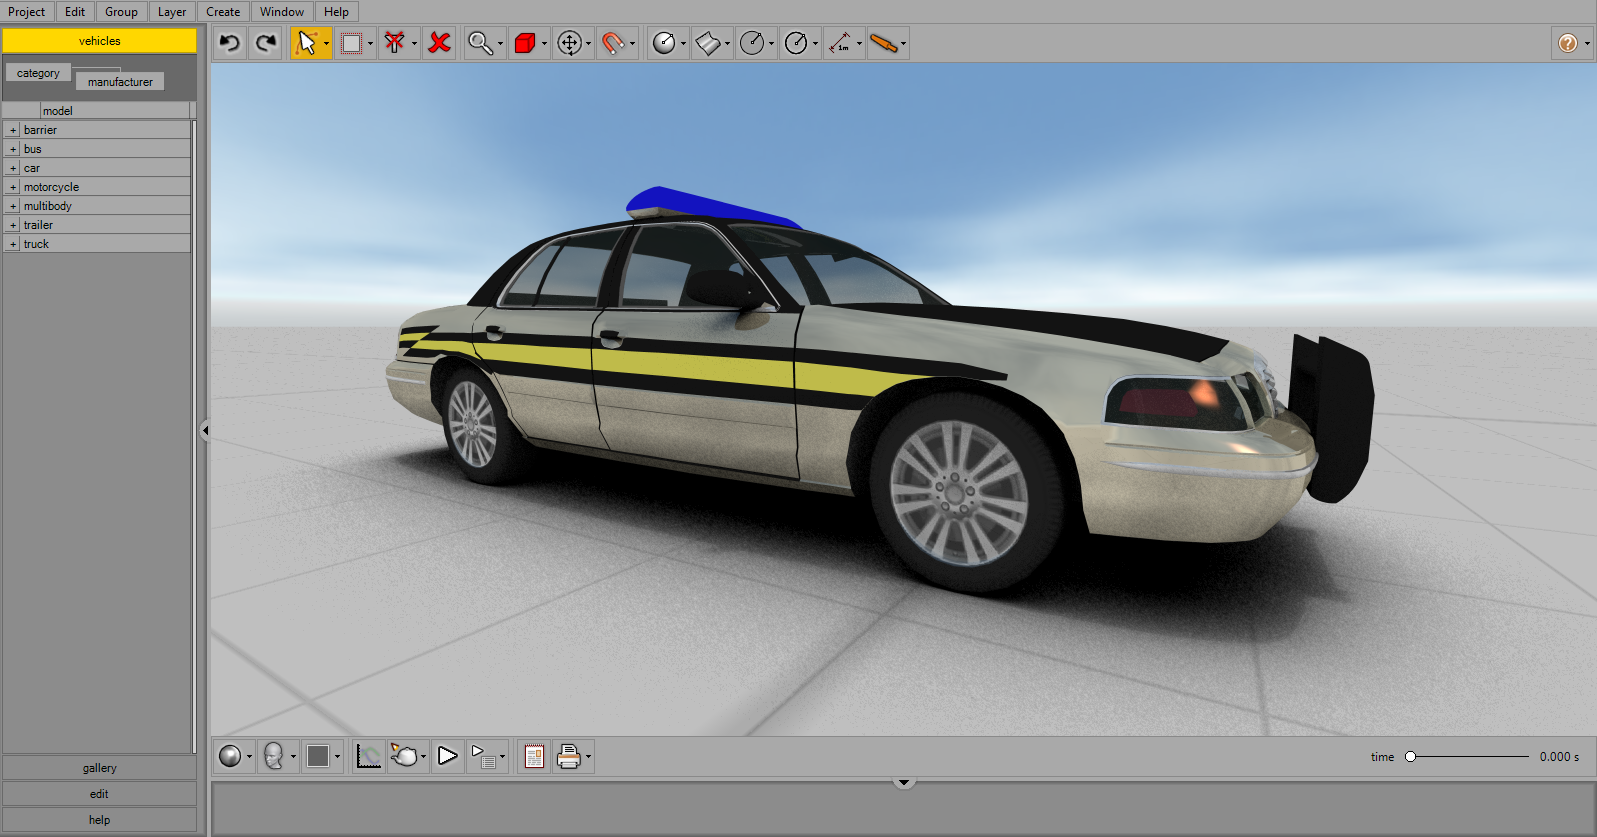
Task: Expand the multibody tree node
Action: (x=13, y=206)
